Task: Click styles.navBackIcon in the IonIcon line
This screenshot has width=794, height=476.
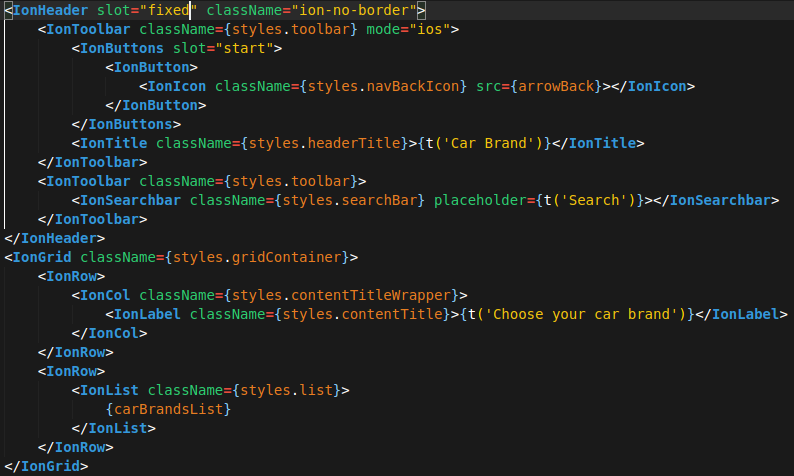Action: (383, 86)
